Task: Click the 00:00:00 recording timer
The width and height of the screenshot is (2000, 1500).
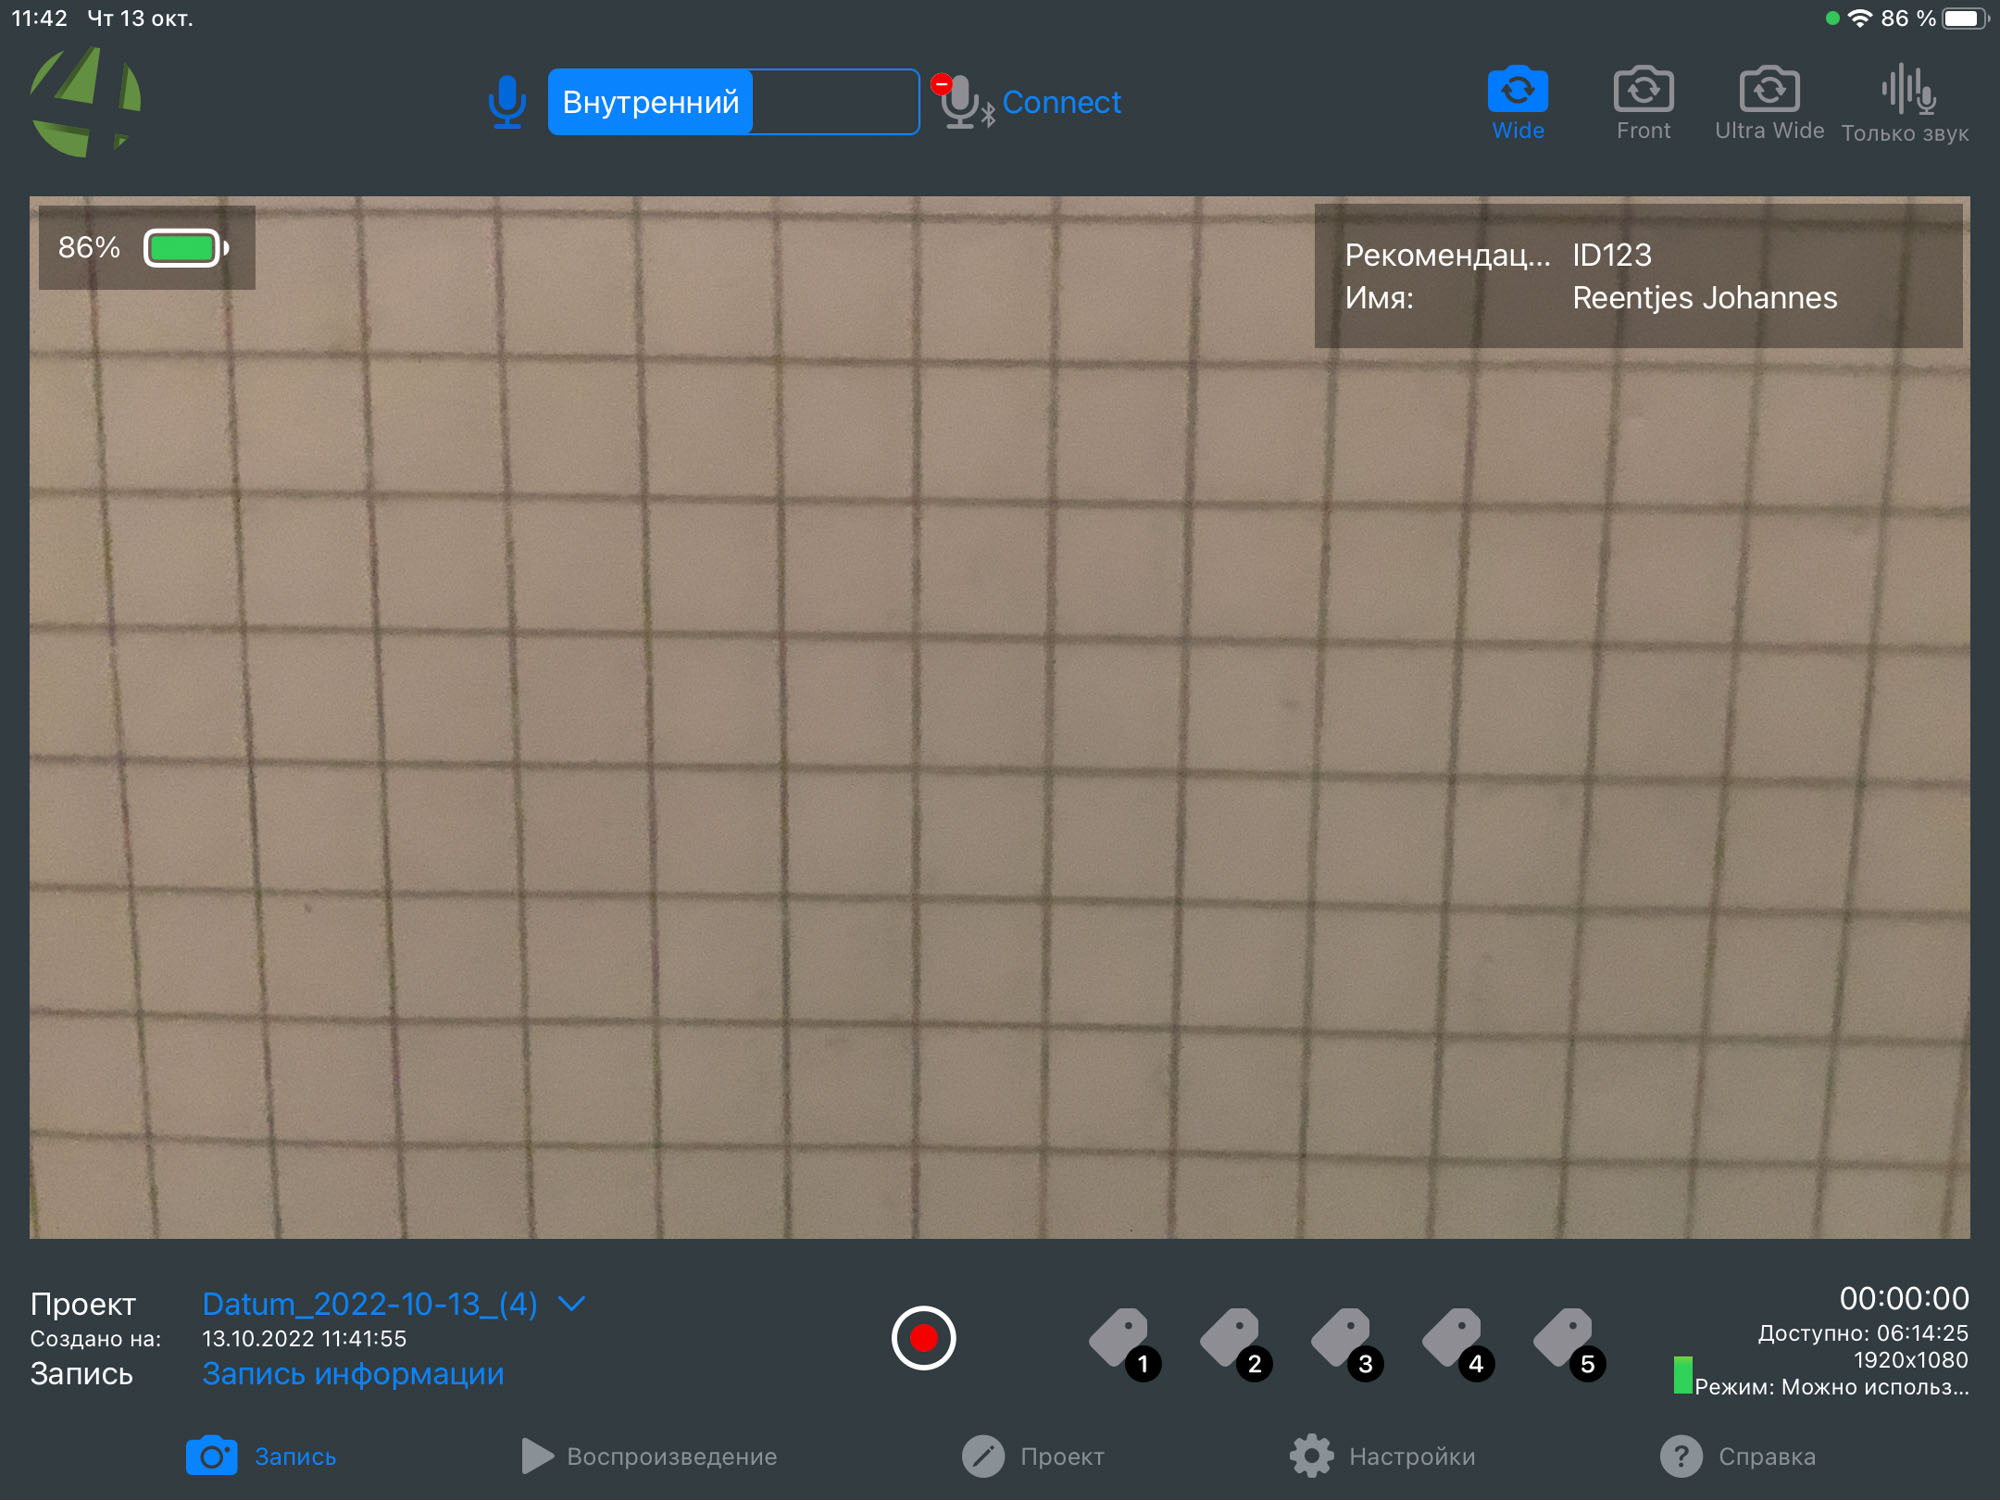Action: [1904, 1298]
